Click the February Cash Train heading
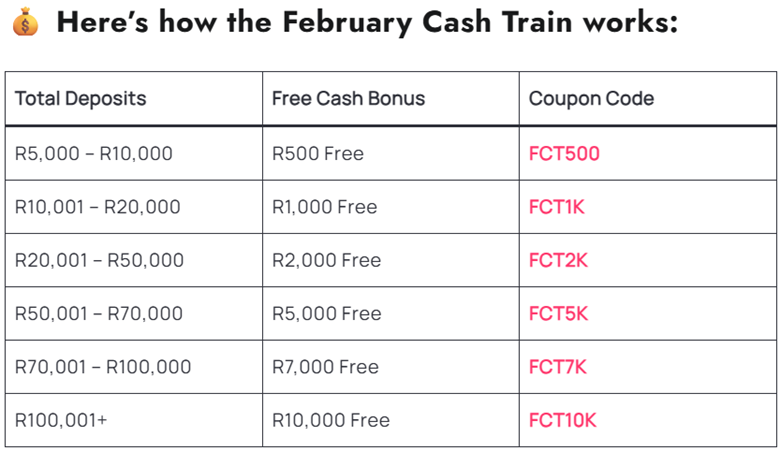This screenshot has width=780, height=451. 367,22
